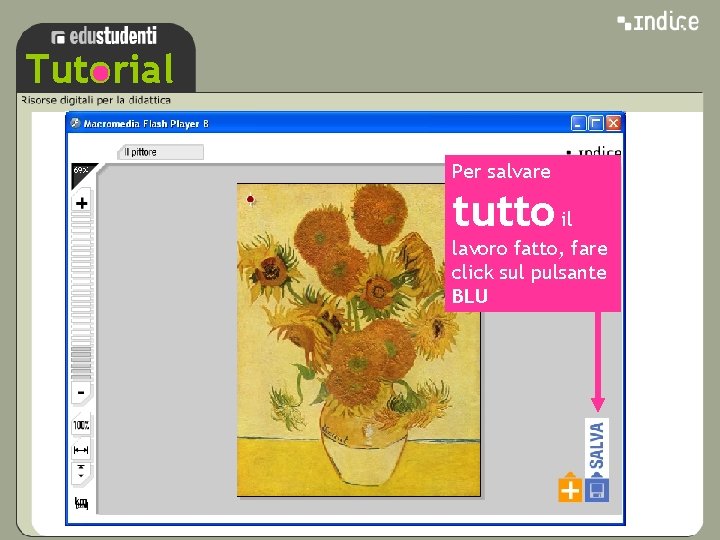This screenshot has width=720, height=540.
Task: Open the indice link at top right
Action: pos(658,22)
